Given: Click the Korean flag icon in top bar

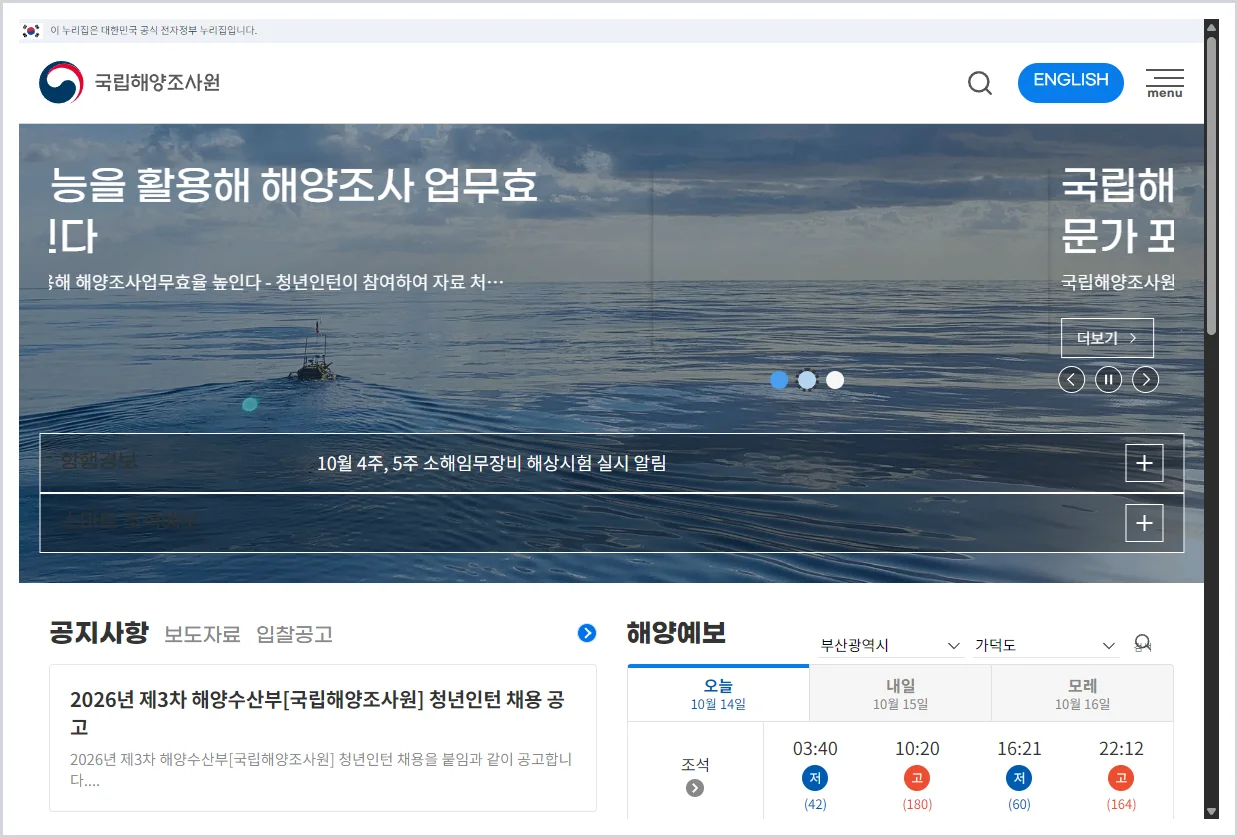Looking at the screenshot, I should (x=31, y=30).
